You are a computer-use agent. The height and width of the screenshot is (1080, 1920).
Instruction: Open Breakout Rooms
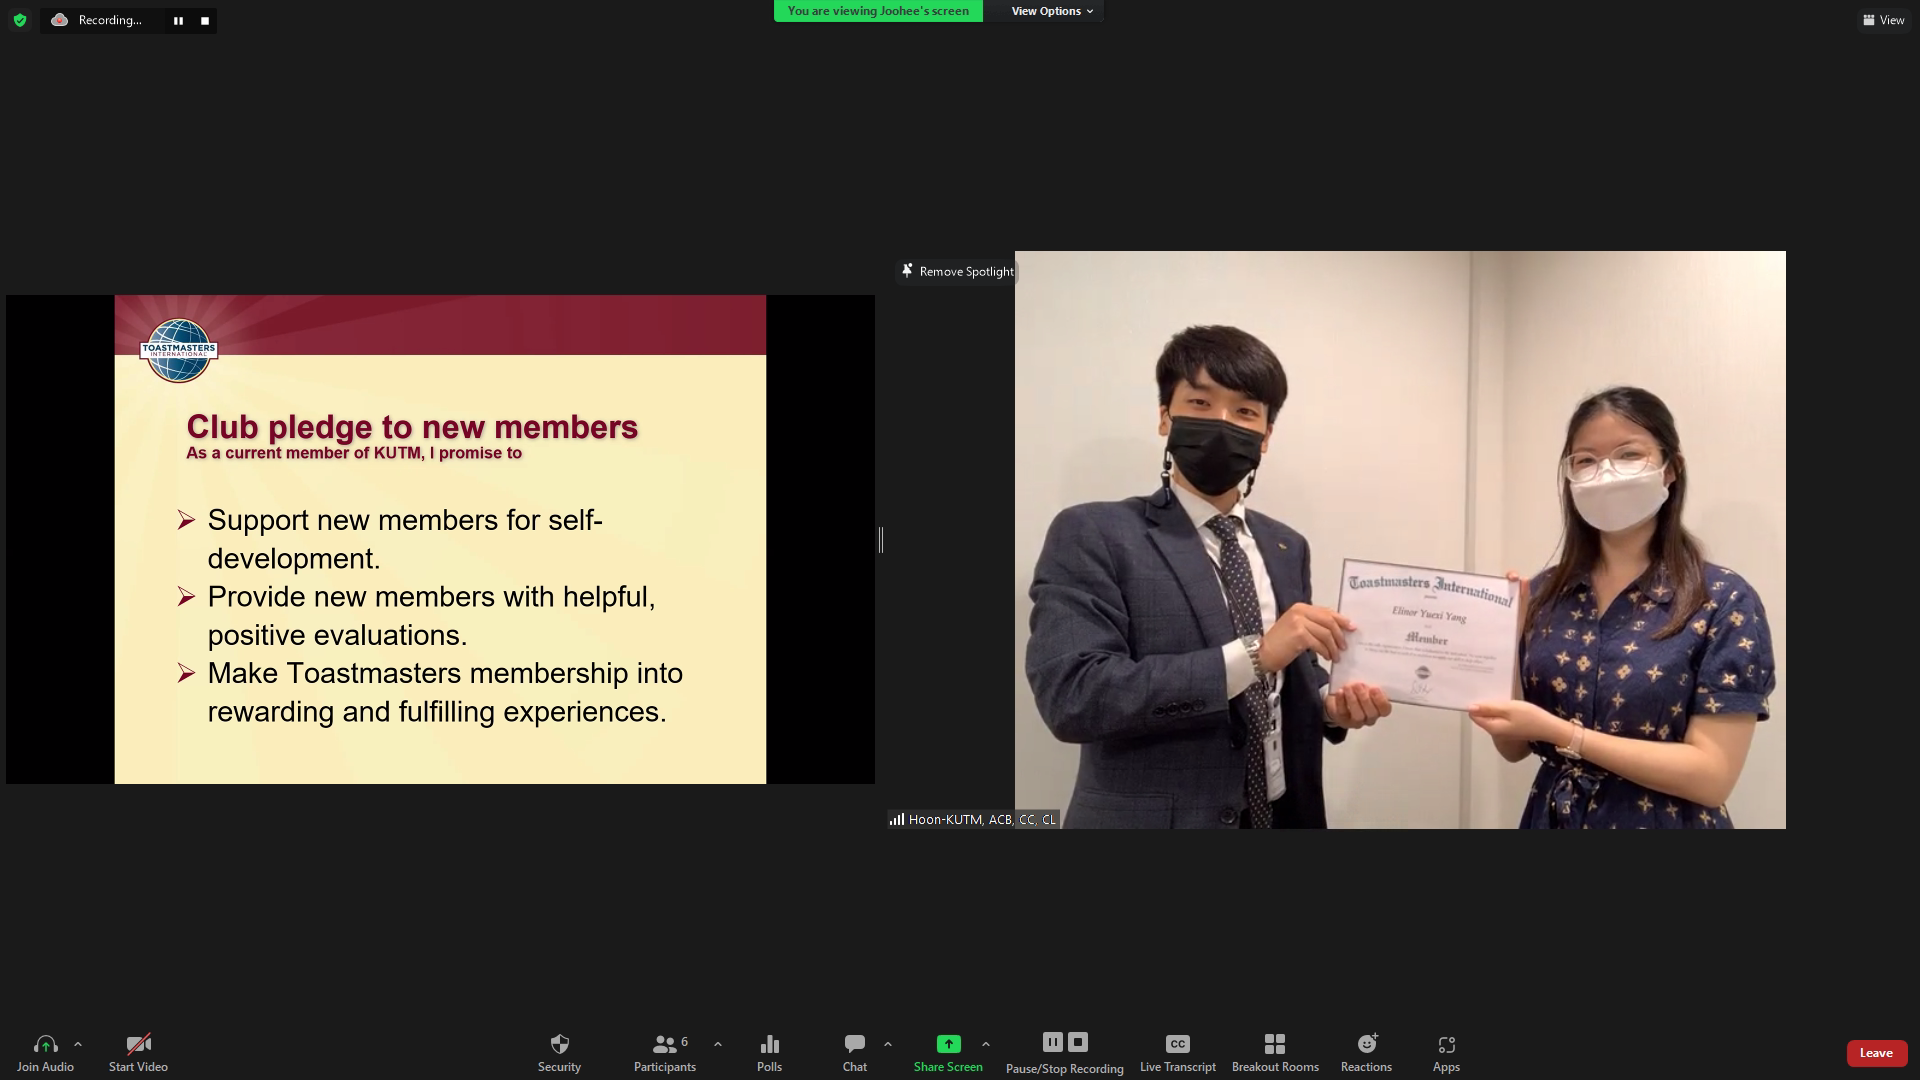(1275, 1053)
